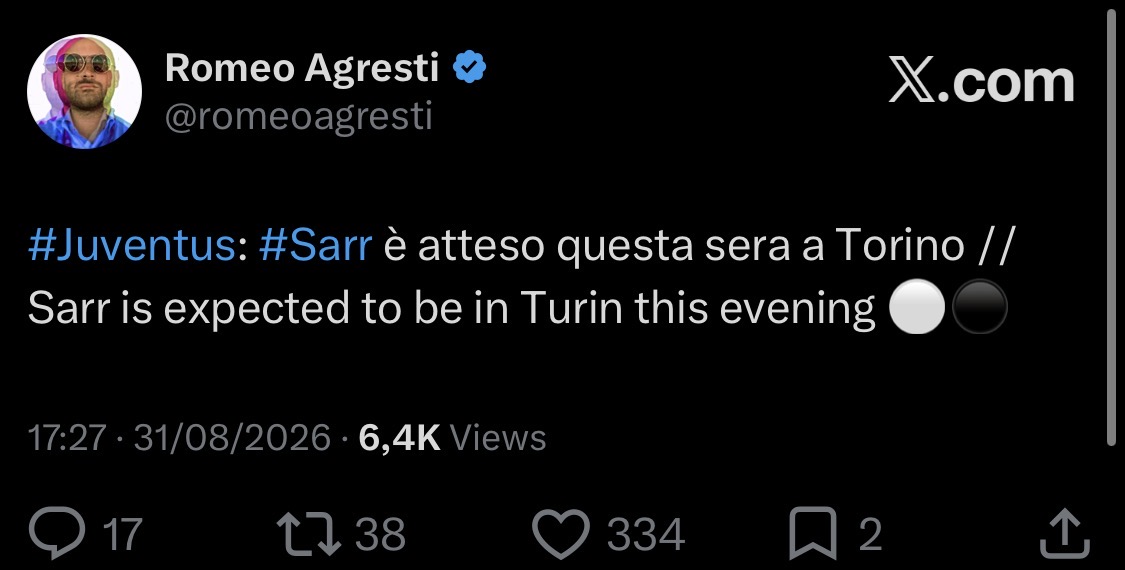Screen dimensions: 1125x570
Task: Open the @romeoagresti handle
Action: (x=298, y=116)
